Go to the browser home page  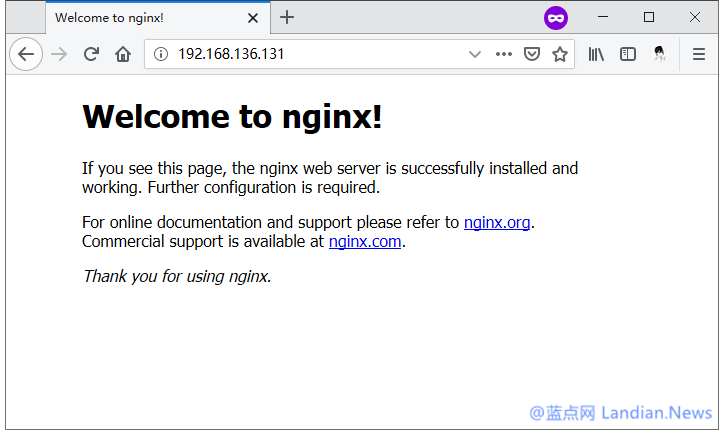pyautogui.click(x=123, y=54)
